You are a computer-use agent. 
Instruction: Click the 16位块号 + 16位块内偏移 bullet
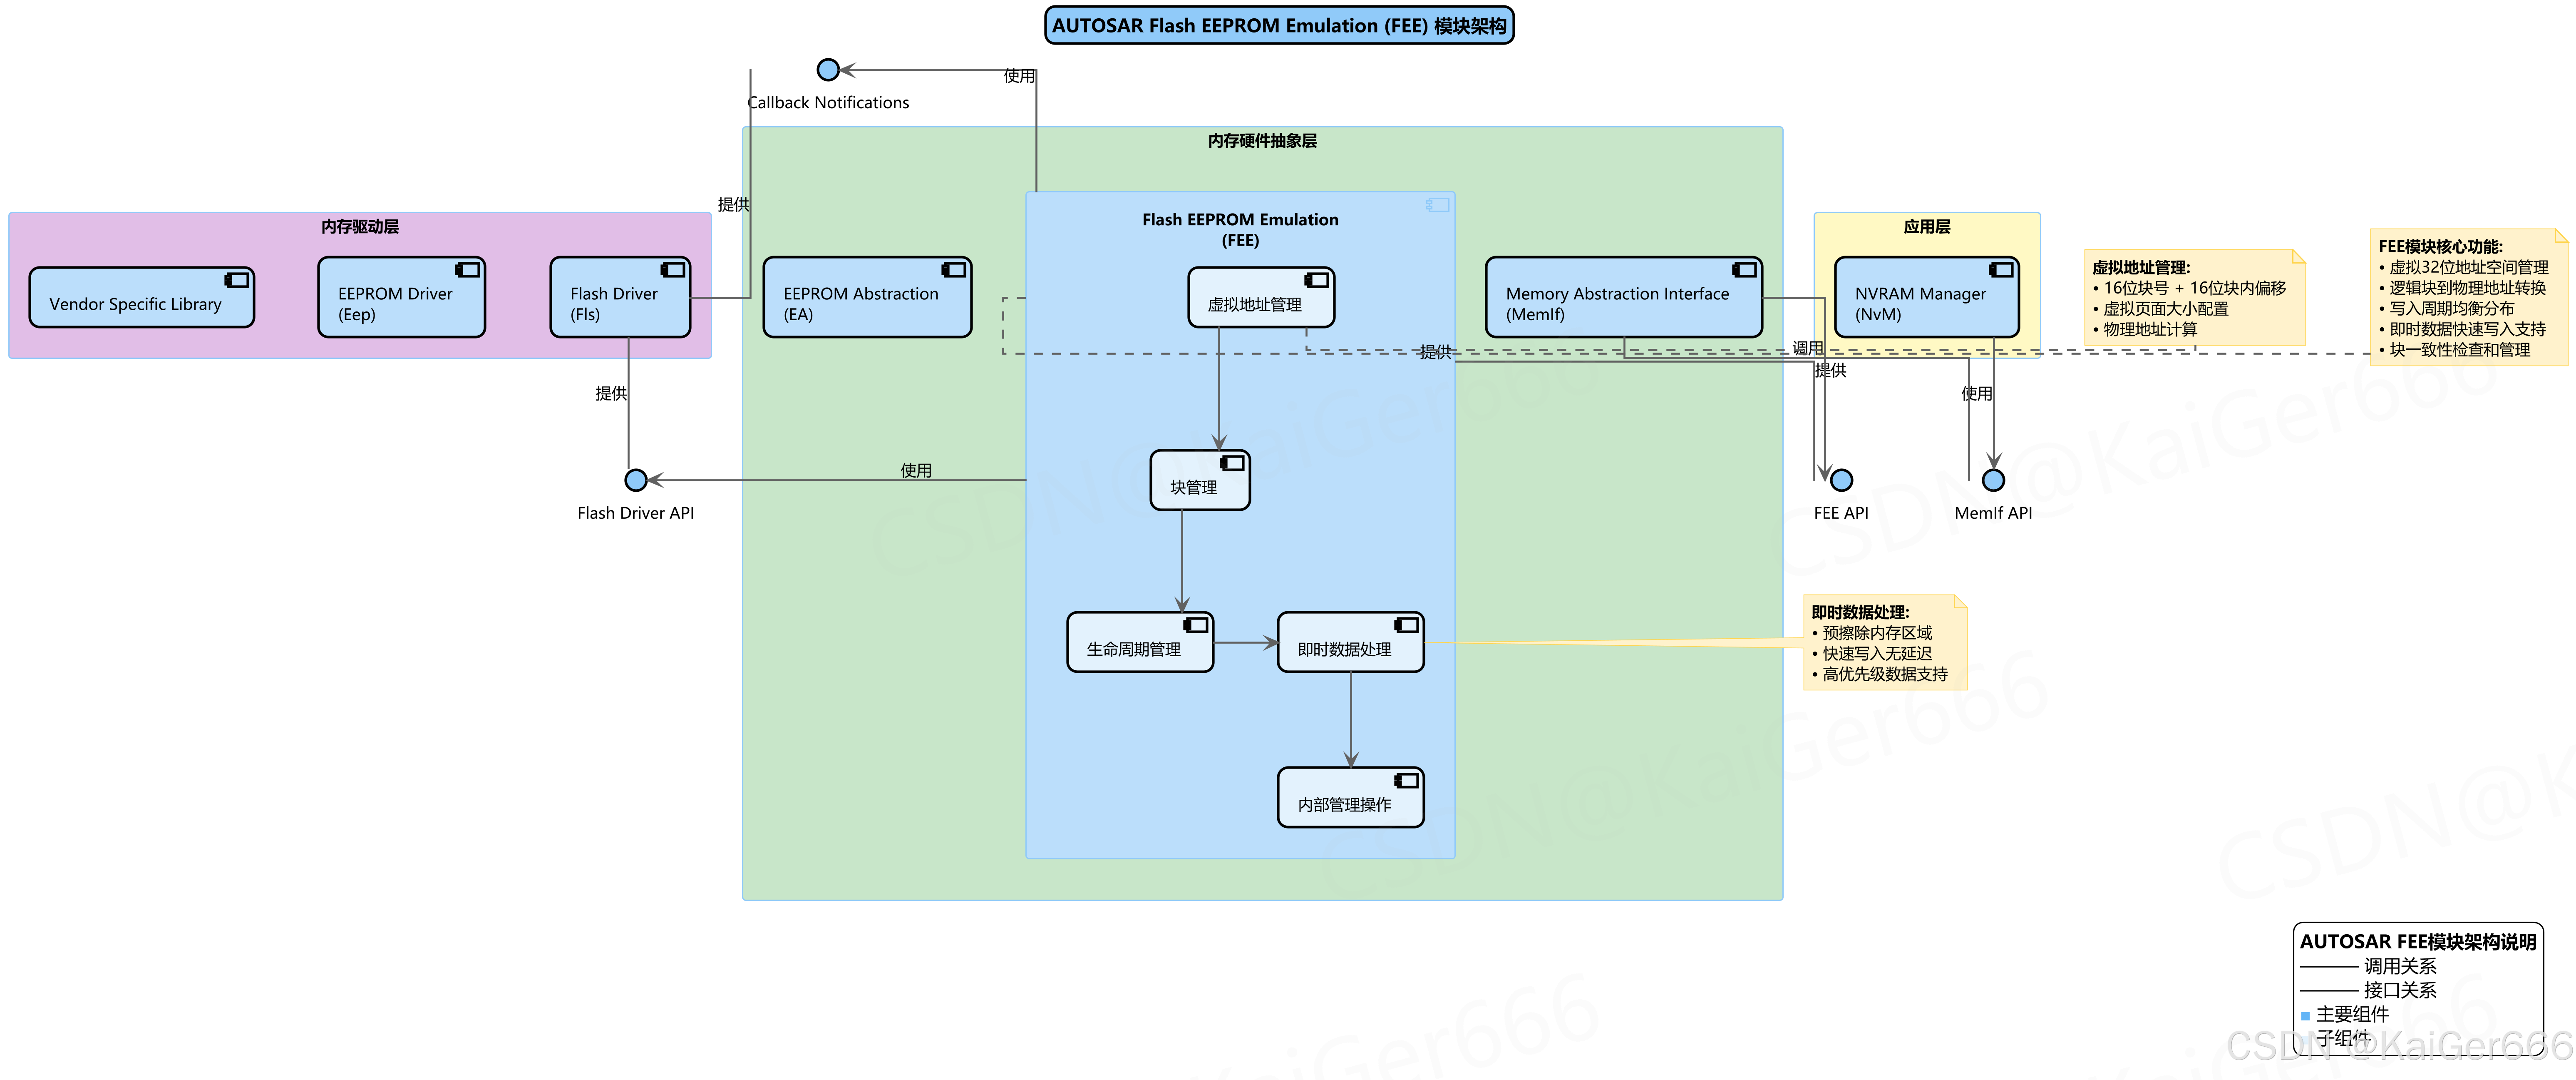coord(2189,288)
